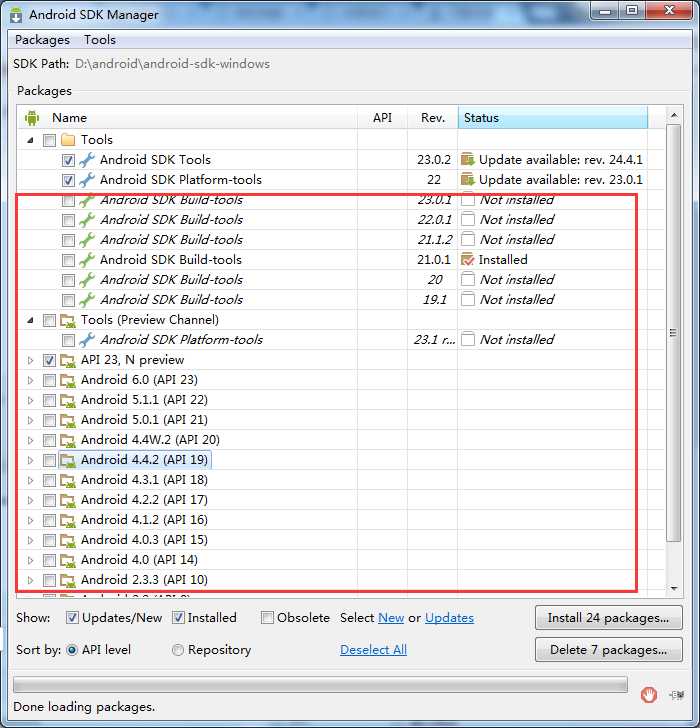The image size is (700, 728).
Task: Click the wrench icon for Android SDK Platform-tools rev 22
Action: [87, 180]
